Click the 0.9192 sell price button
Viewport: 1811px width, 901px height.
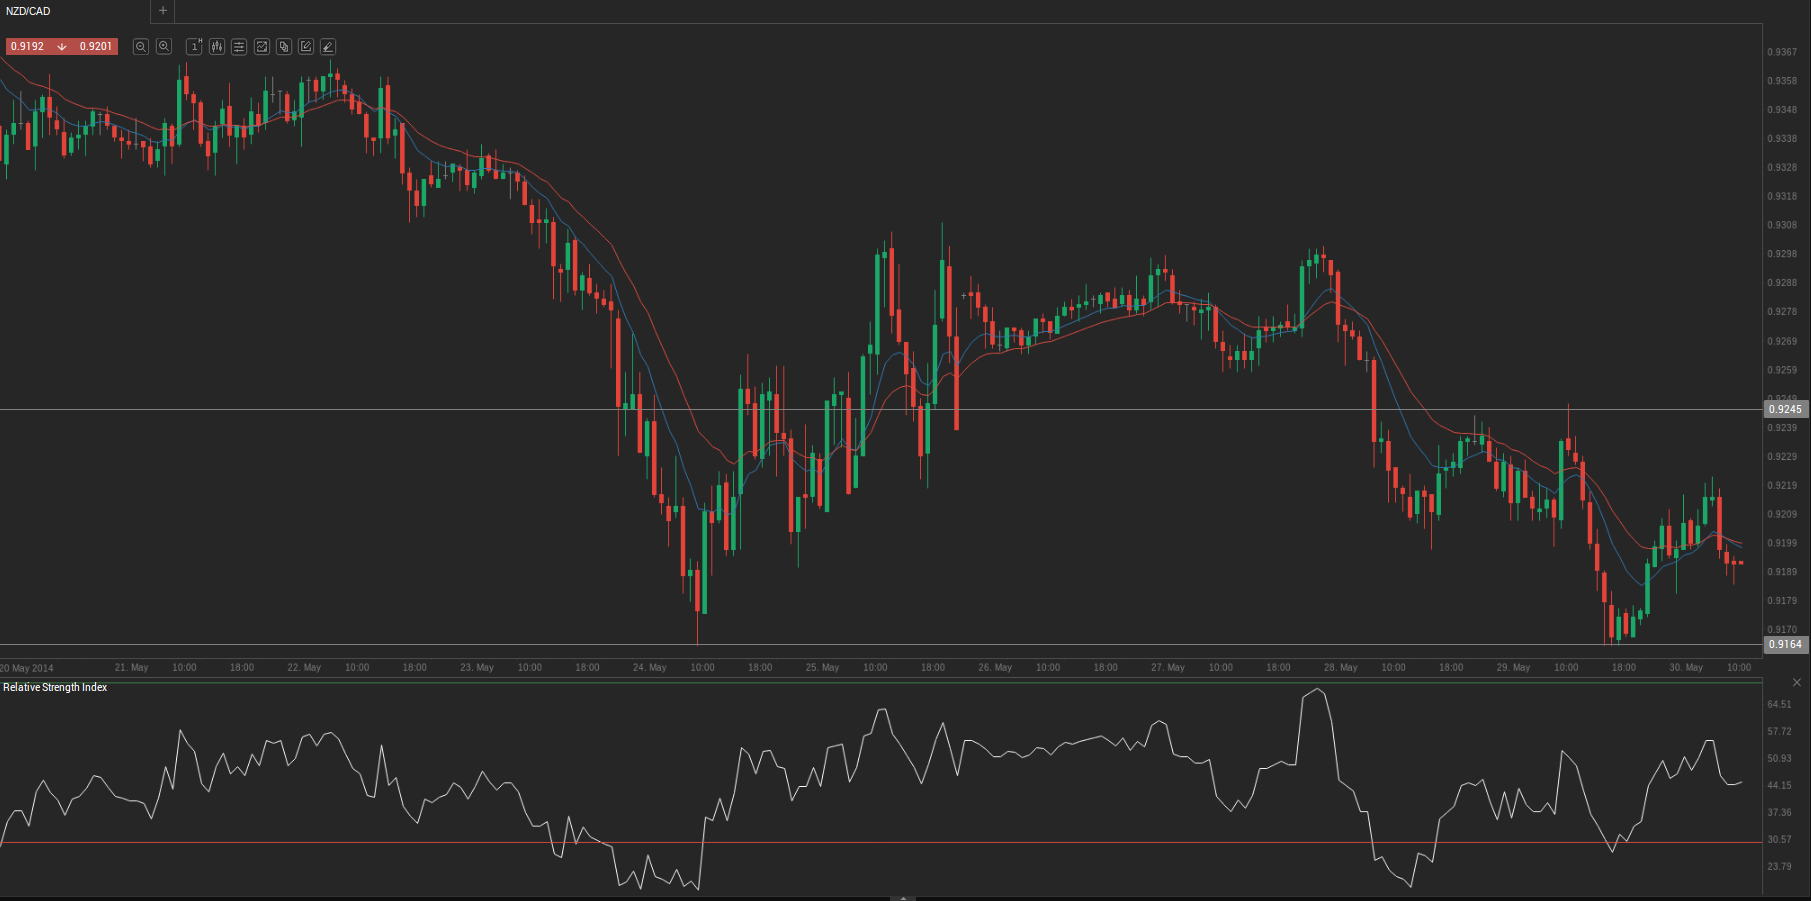tap(28, 47)
